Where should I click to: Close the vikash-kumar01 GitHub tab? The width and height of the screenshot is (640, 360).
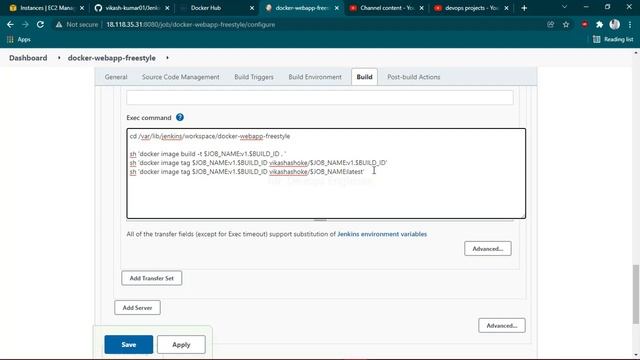(167, 8)
